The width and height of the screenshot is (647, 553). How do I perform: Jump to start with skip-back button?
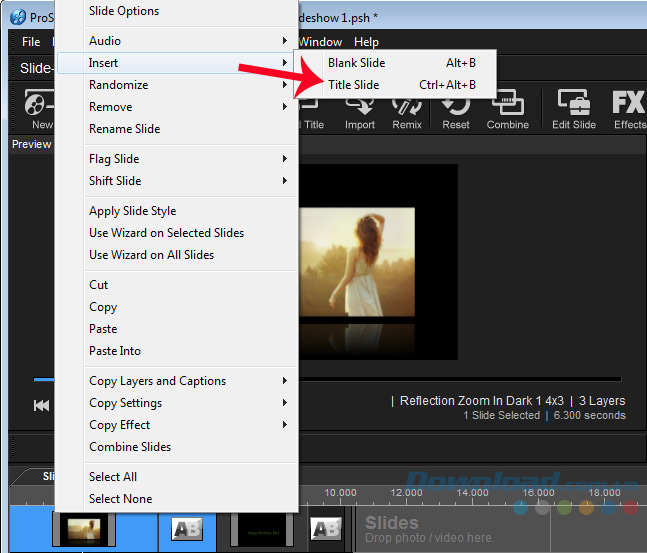click(41, 406)
